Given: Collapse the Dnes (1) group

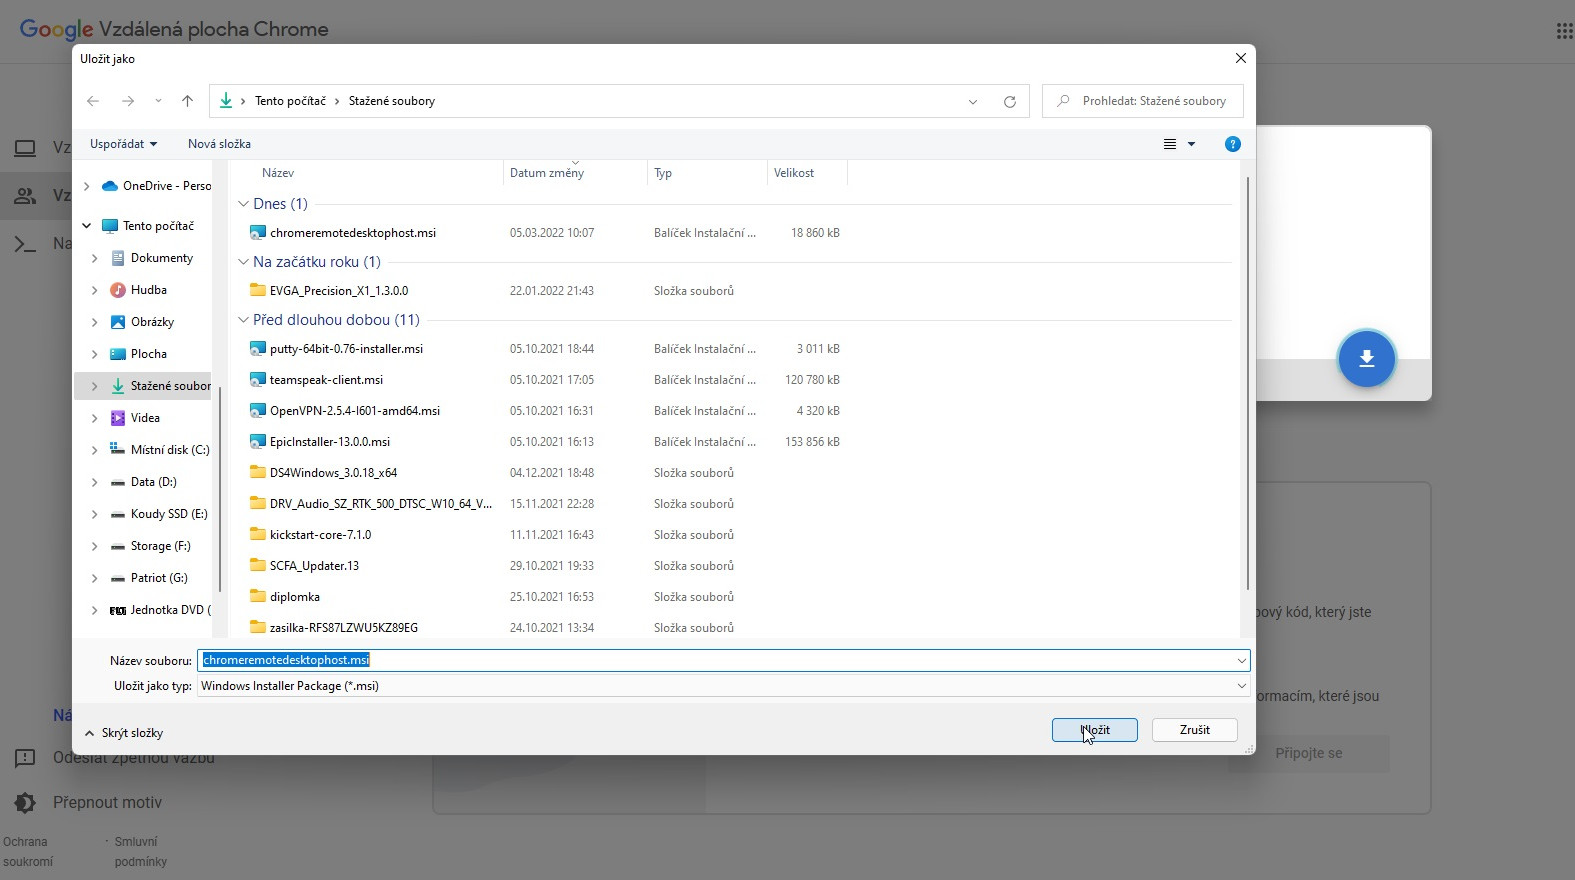Looking at the screenshot, I should (243, 204).
